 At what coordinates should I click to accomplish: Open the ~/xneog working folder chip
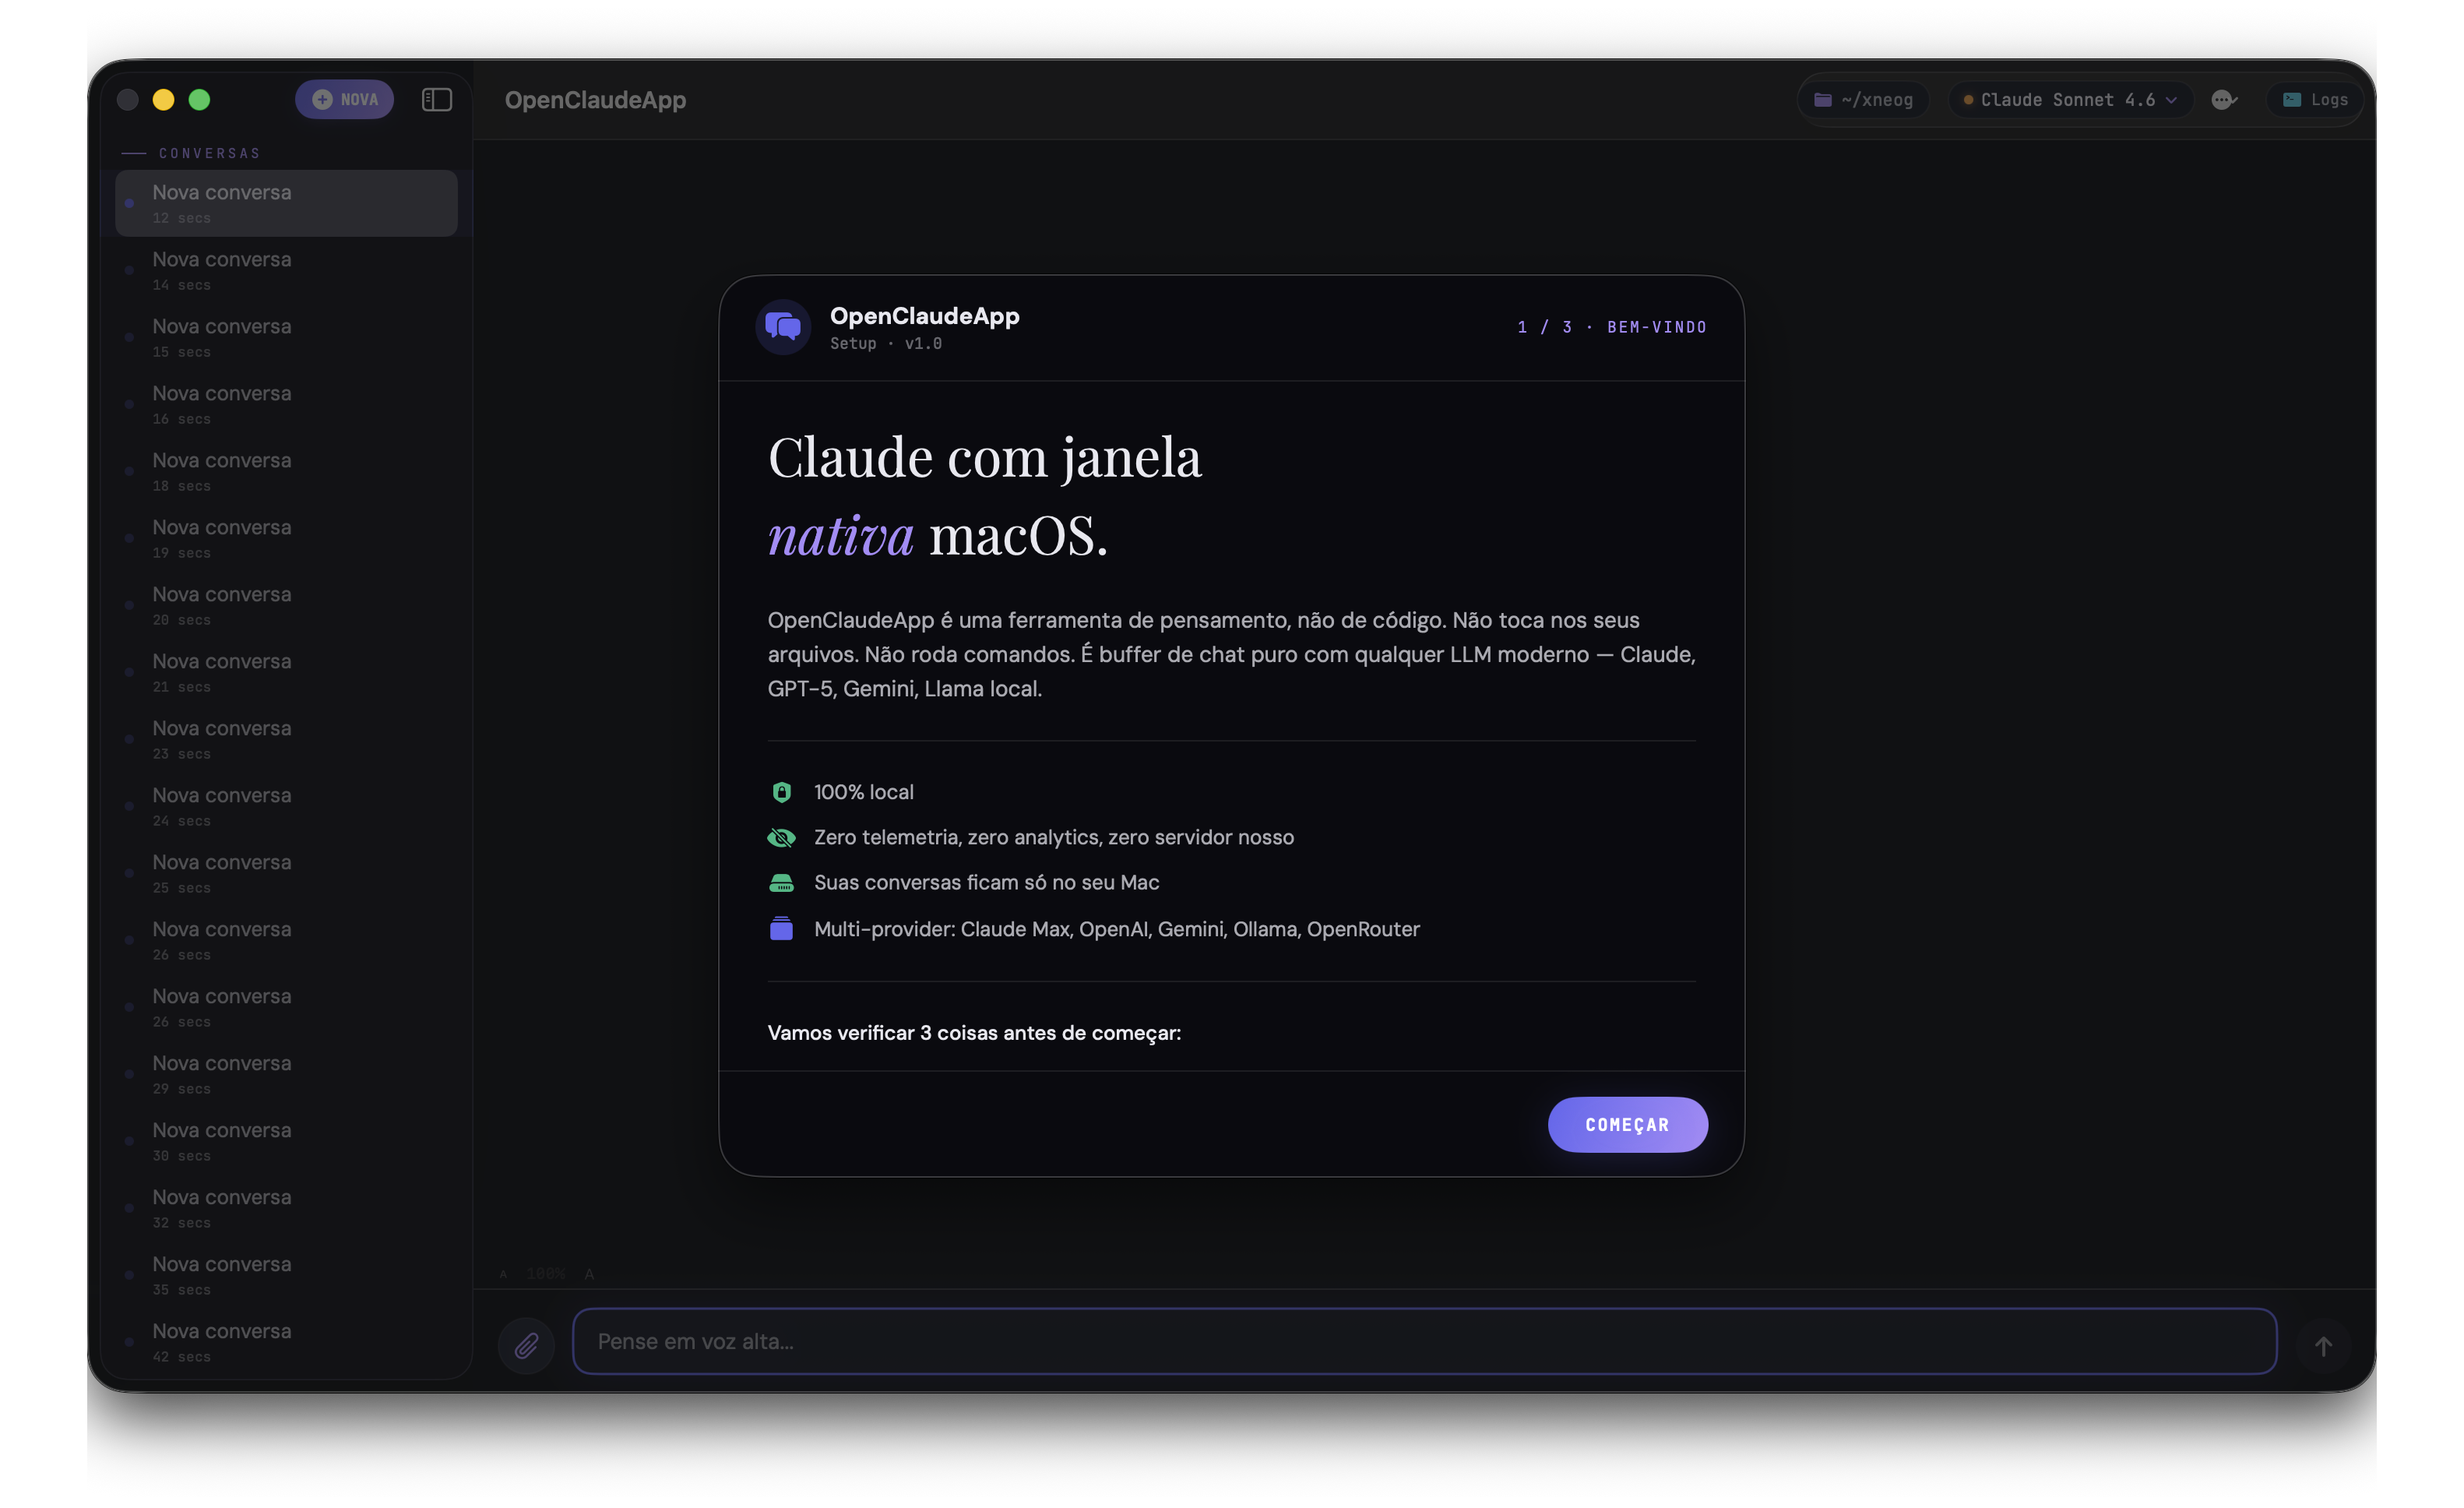[1863, 99]
